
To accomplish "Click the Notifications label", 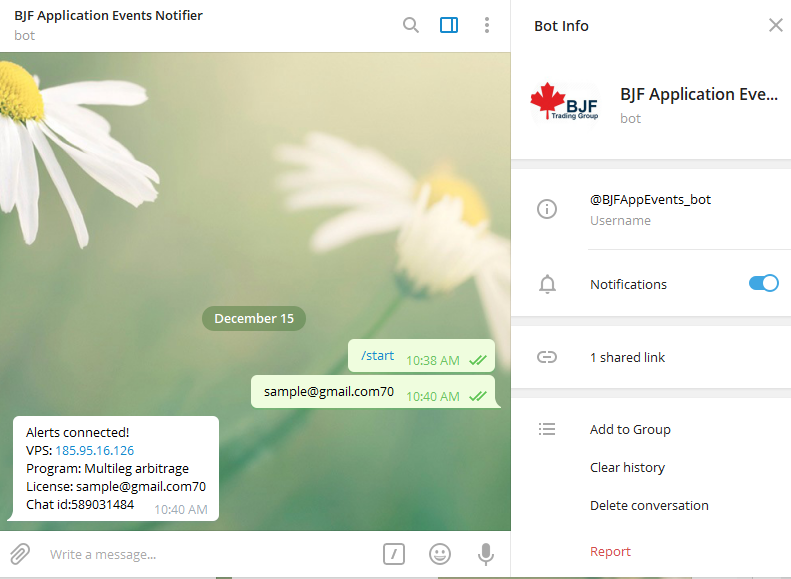I will pyautogui.click(x=628, y=284).
